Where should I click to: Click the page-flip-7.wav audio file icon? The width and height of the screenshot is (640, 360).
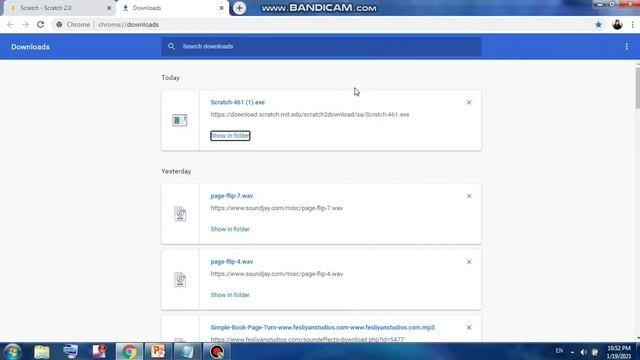180,214
